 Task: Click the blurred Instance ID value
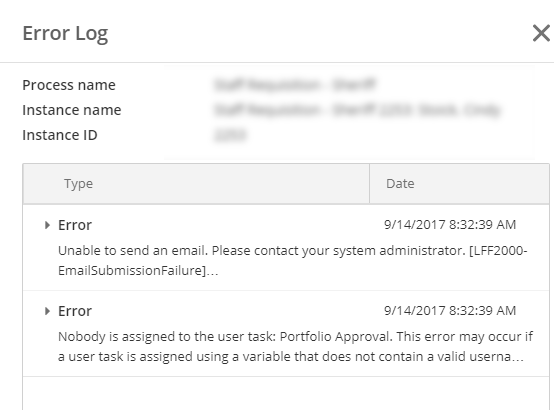pos(230,135)
